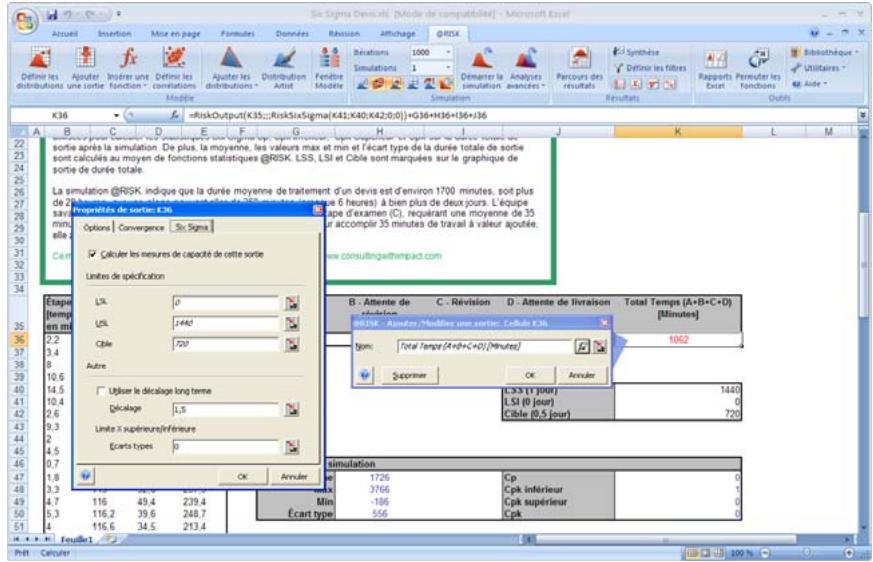Click the horizontal scrollbar

pyautogui.click(x=666, y=539)
